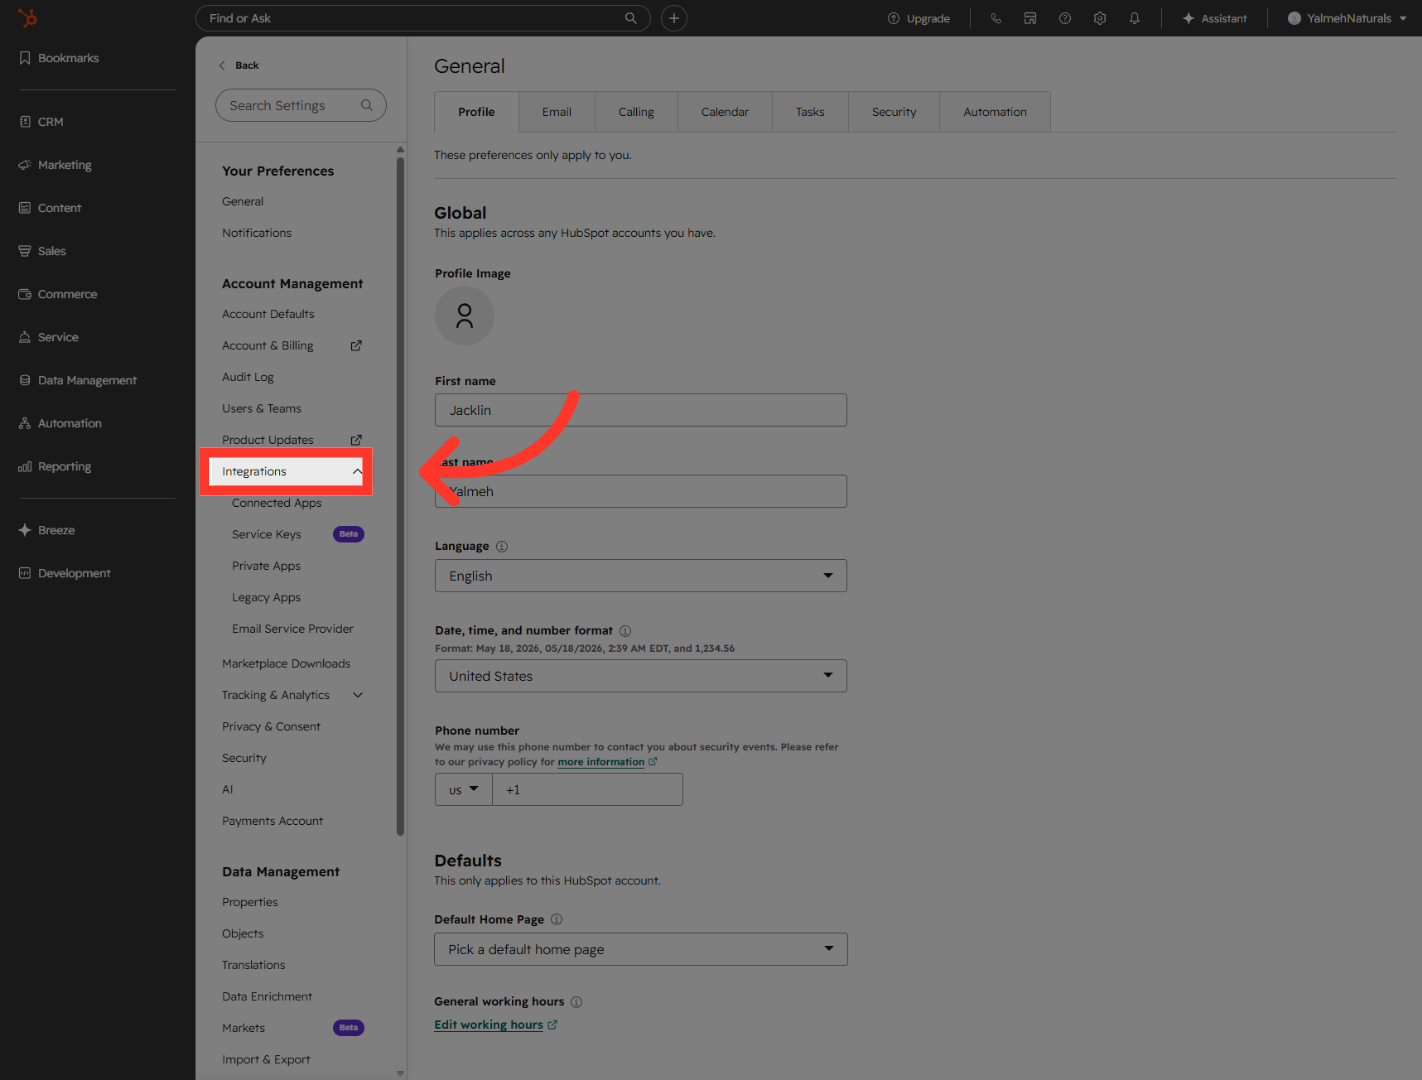Image resolution: width=1422 pixels, height=1080 pixels.
Task: Click the Search Settings field
Action: point(301,105)
